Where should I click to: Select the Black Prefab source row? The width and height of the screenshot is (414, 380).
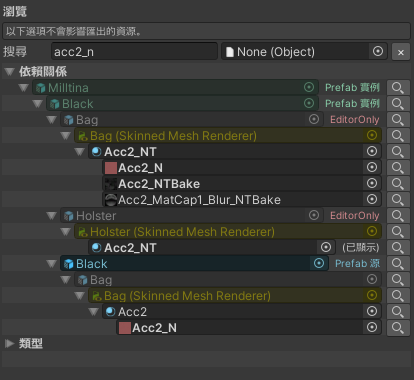coord(194,264)
